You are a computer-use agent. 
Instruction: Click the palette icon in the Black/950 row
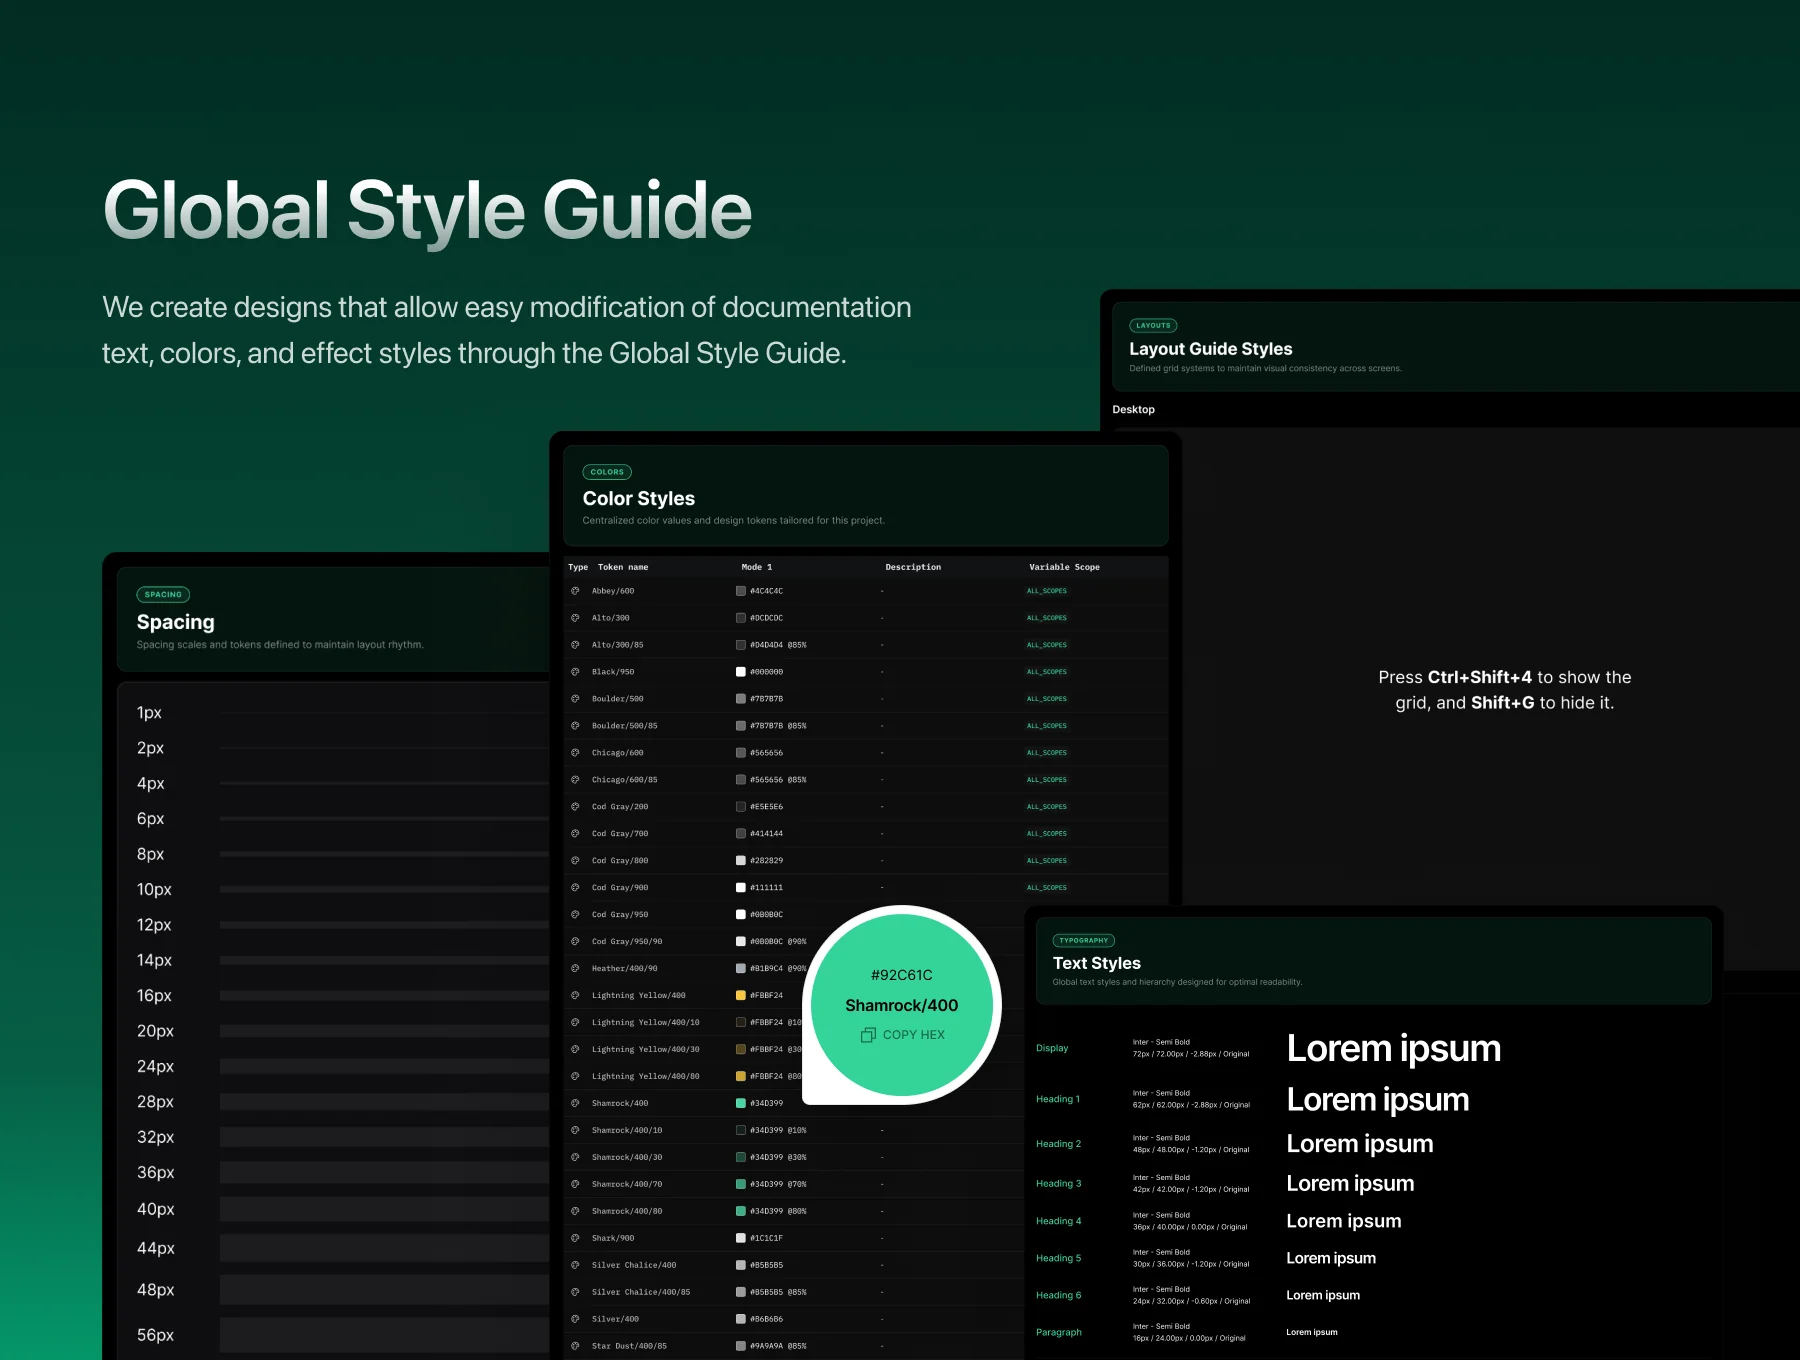coord(575,672)
